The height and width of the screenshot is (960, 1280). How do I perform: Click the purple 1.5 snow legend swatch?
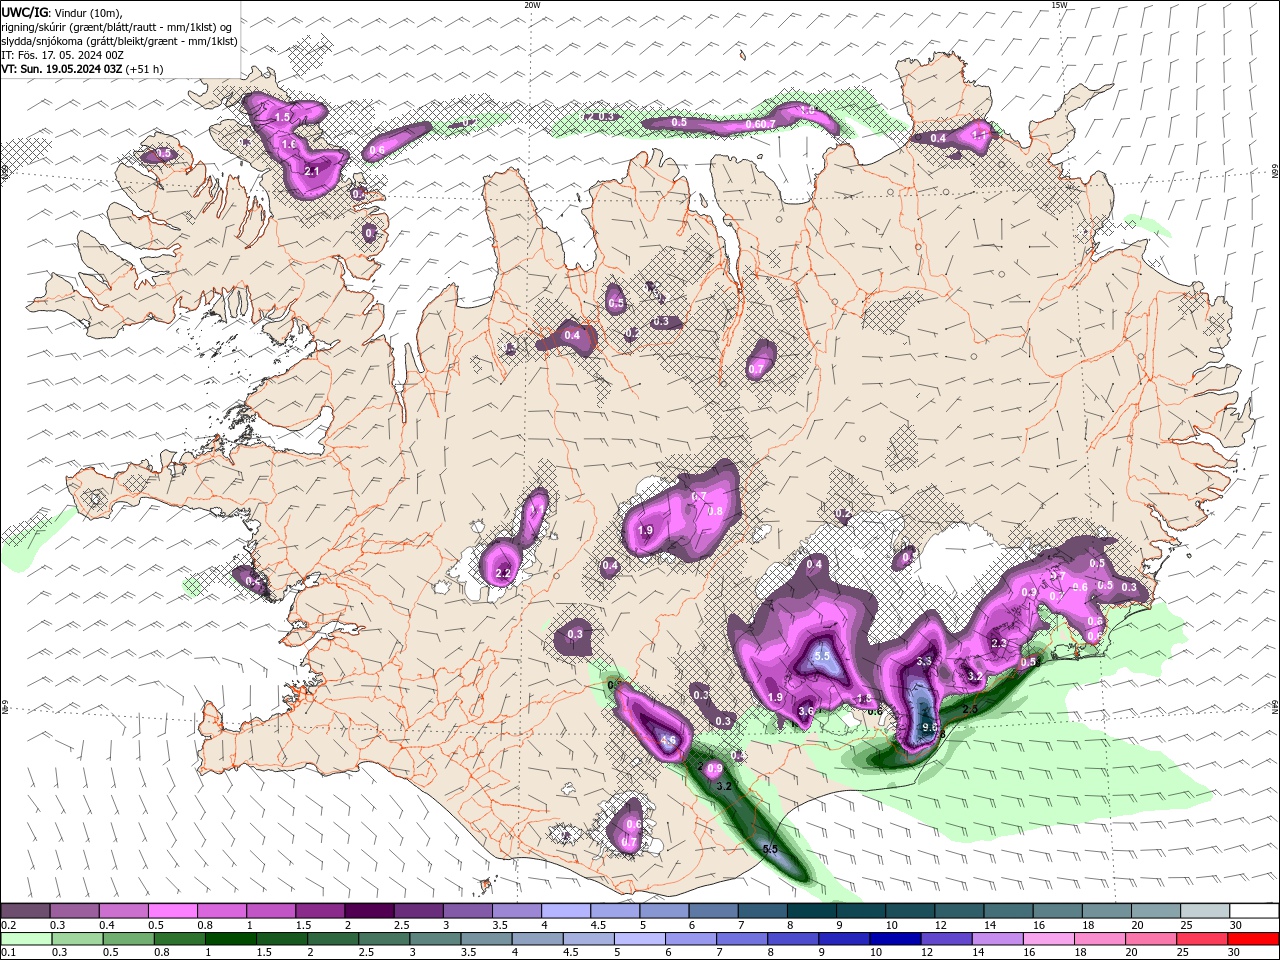[x=319, y=911]
